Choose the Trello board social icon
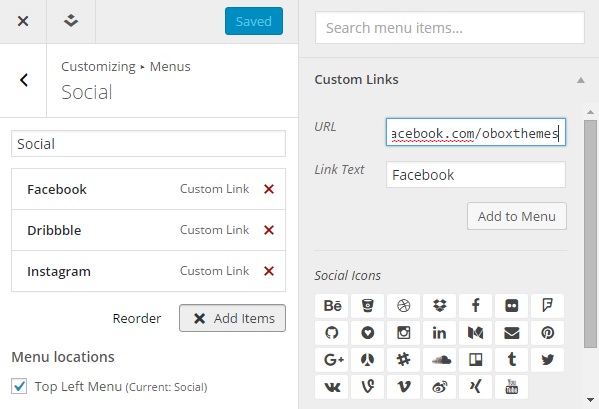This screenshot has height=409, width=599. 476,360
